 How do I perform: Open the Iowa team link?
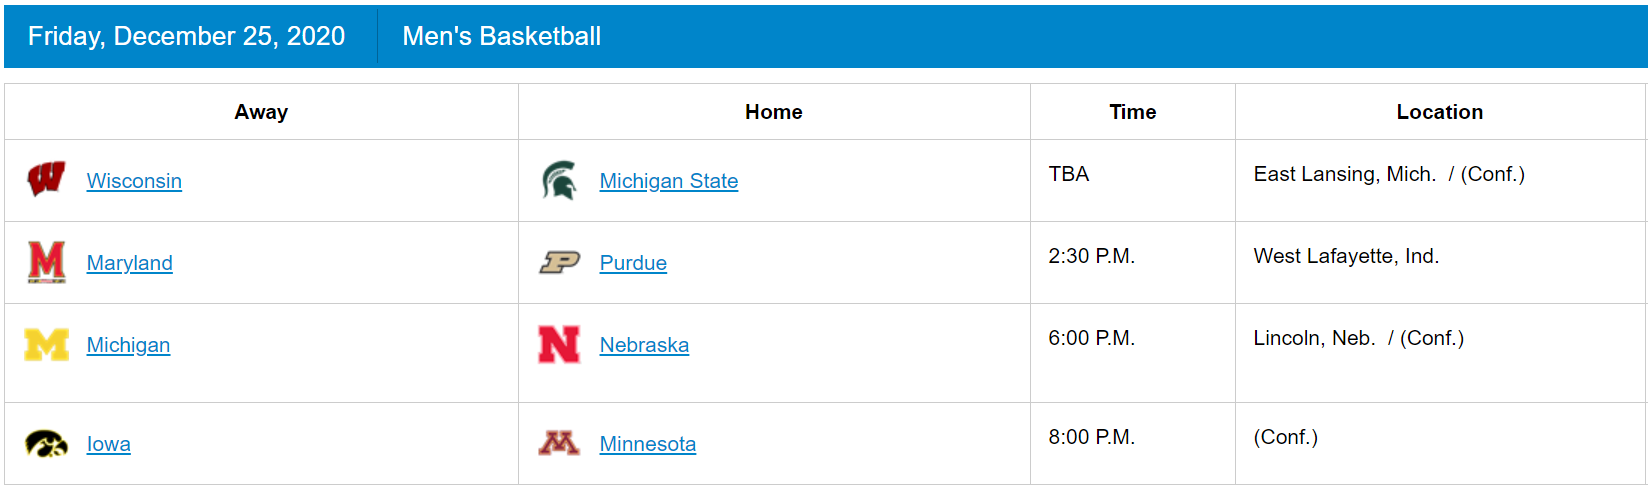click(x=108, y=444)
